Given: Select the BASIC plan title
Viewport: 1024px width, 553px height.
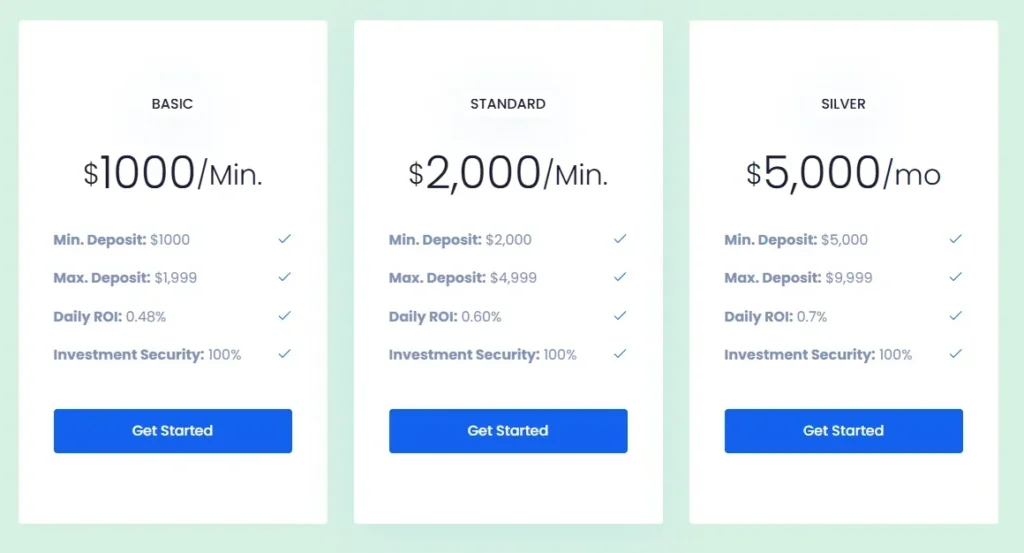Looking at the screenshot, I should tap(172, 104).
